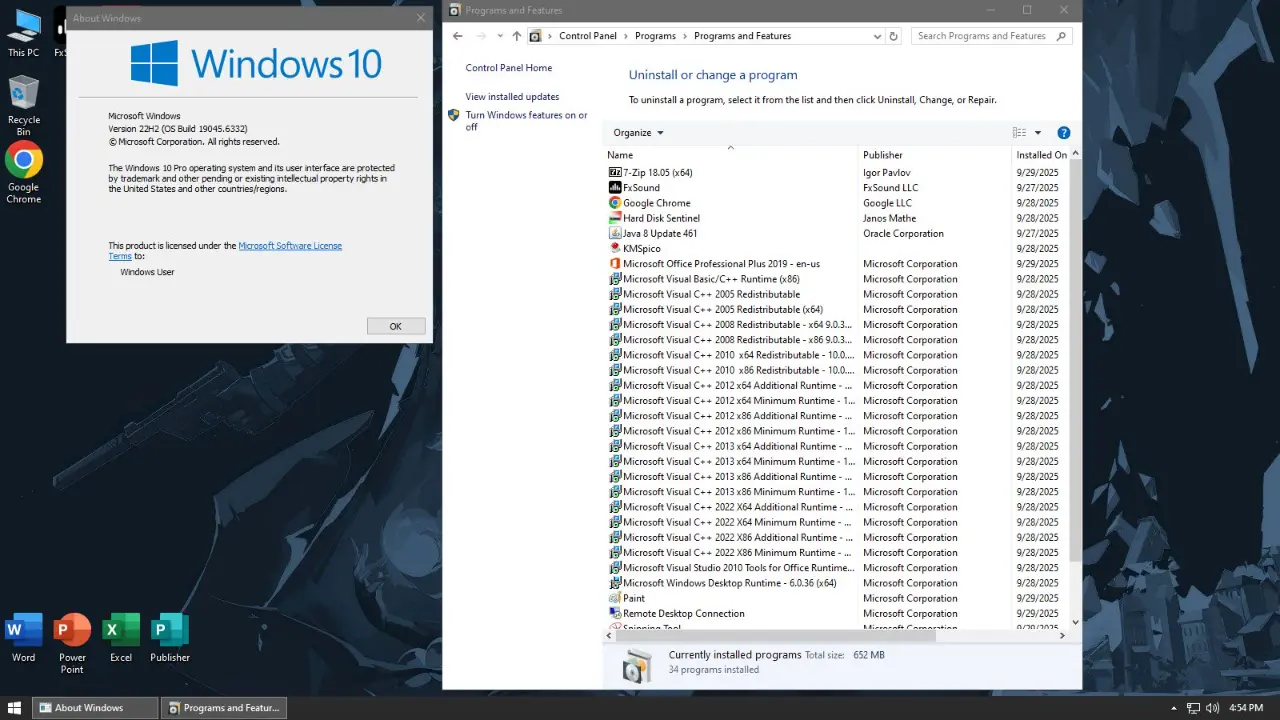Select Microsoft Visual C++ 2005 Redistributable (x64)
The image size is (1280, 720).
click(x=836, y=309)
